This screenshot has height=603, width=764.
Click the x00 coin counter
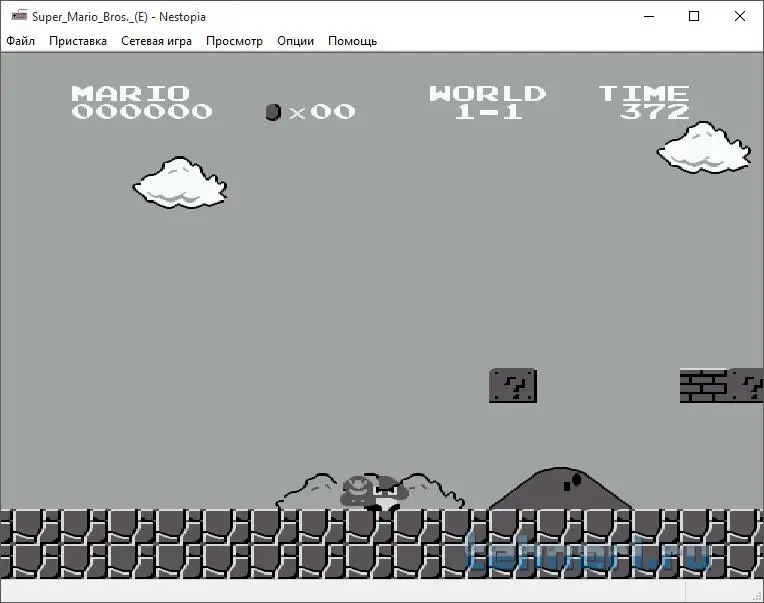point(323,112)
